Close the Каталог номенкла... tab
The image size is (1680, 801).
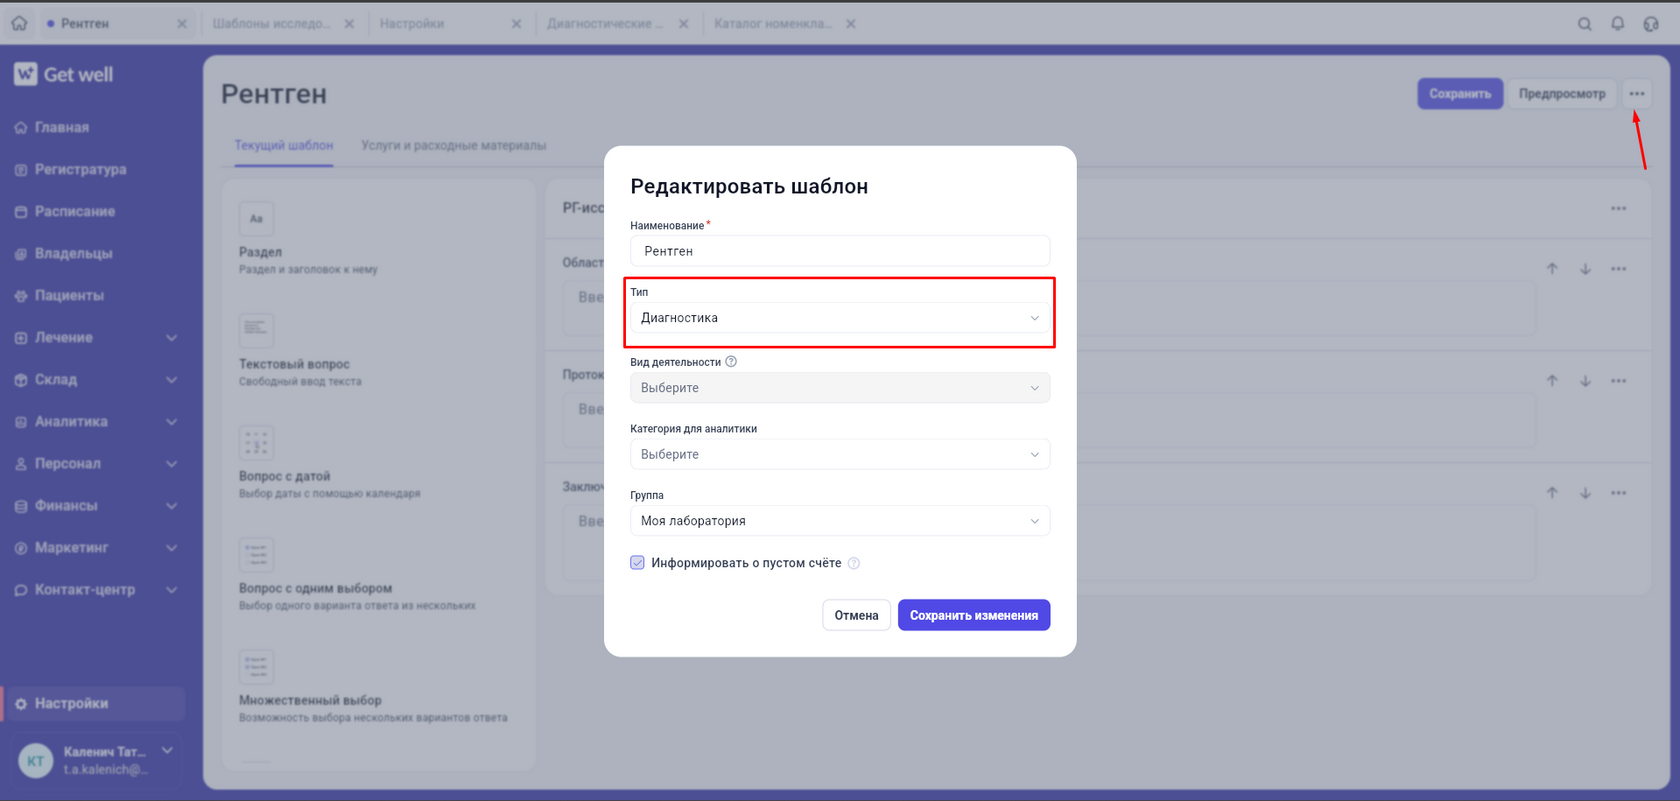(x=851, y=24)
